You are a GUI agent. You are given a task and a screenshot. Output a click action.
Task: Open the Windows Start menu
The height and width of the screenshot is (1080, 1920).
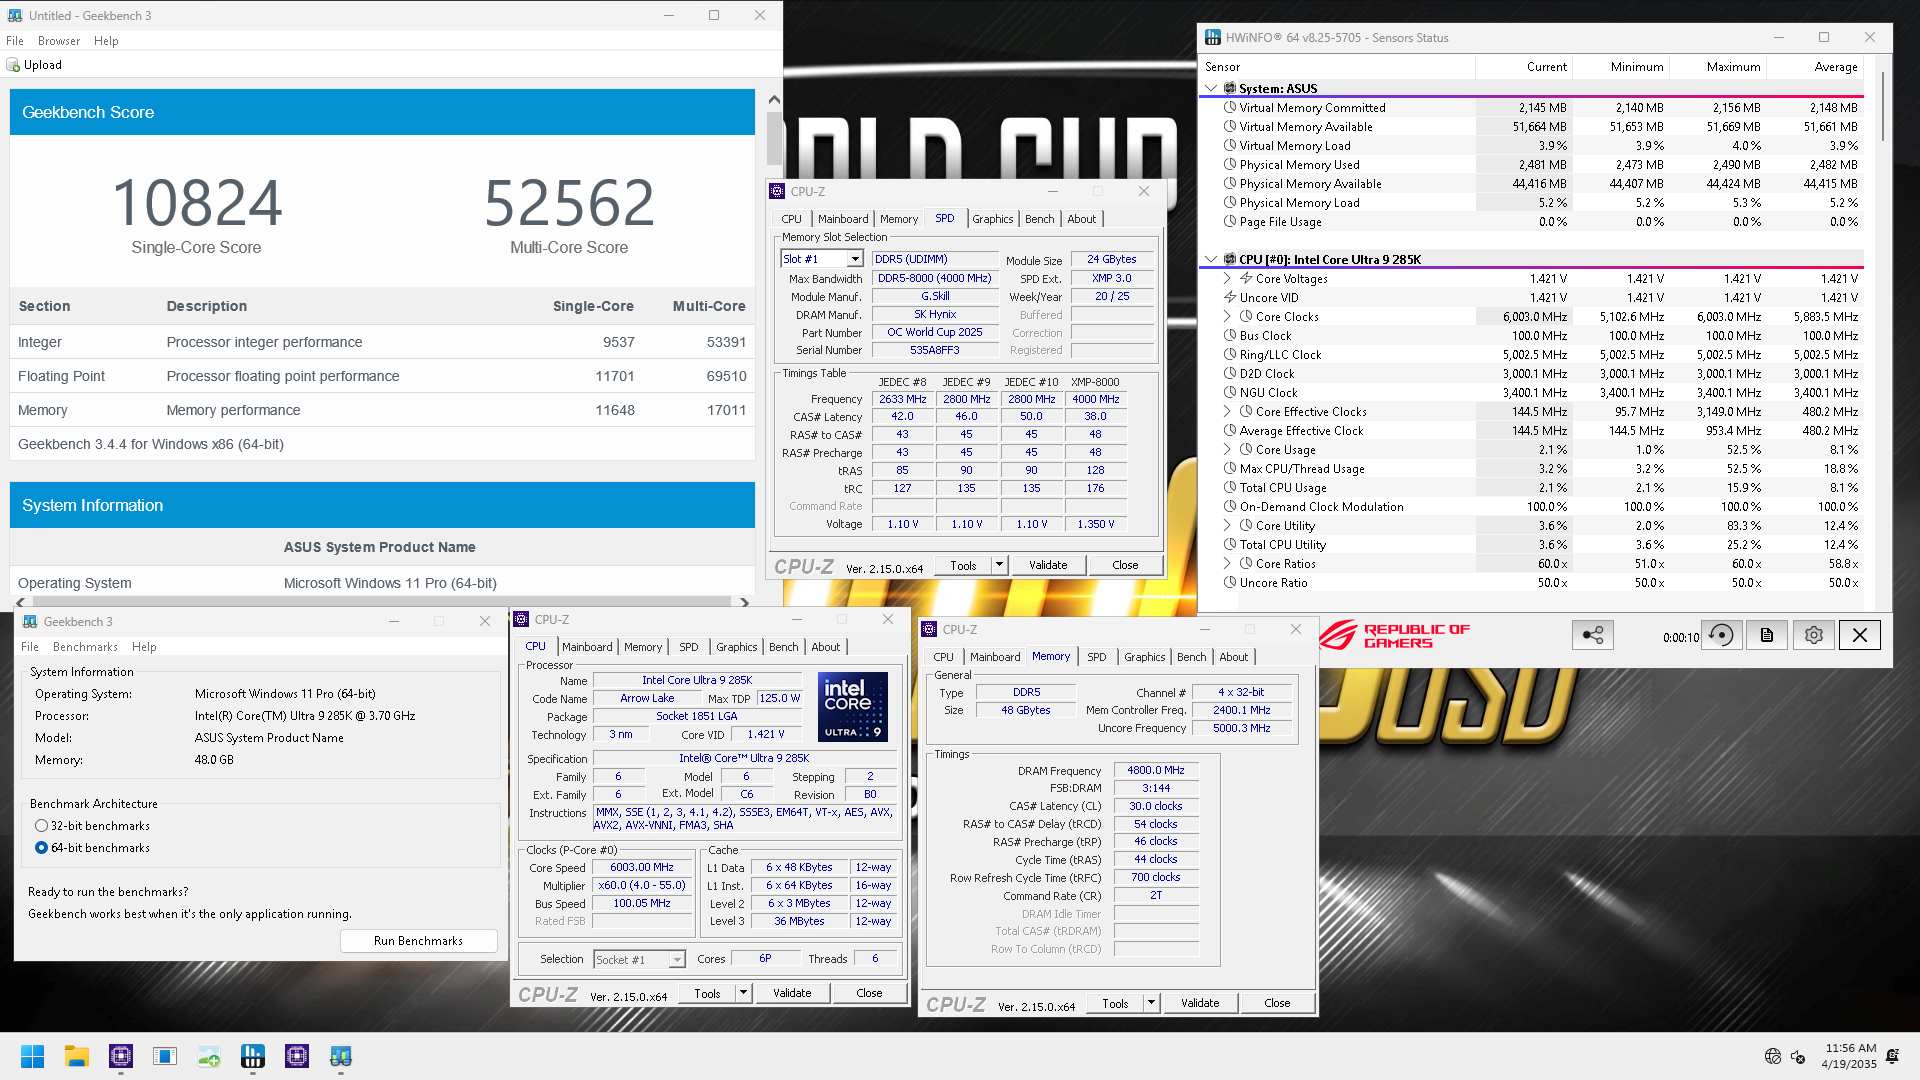[x=32, y=1056]
